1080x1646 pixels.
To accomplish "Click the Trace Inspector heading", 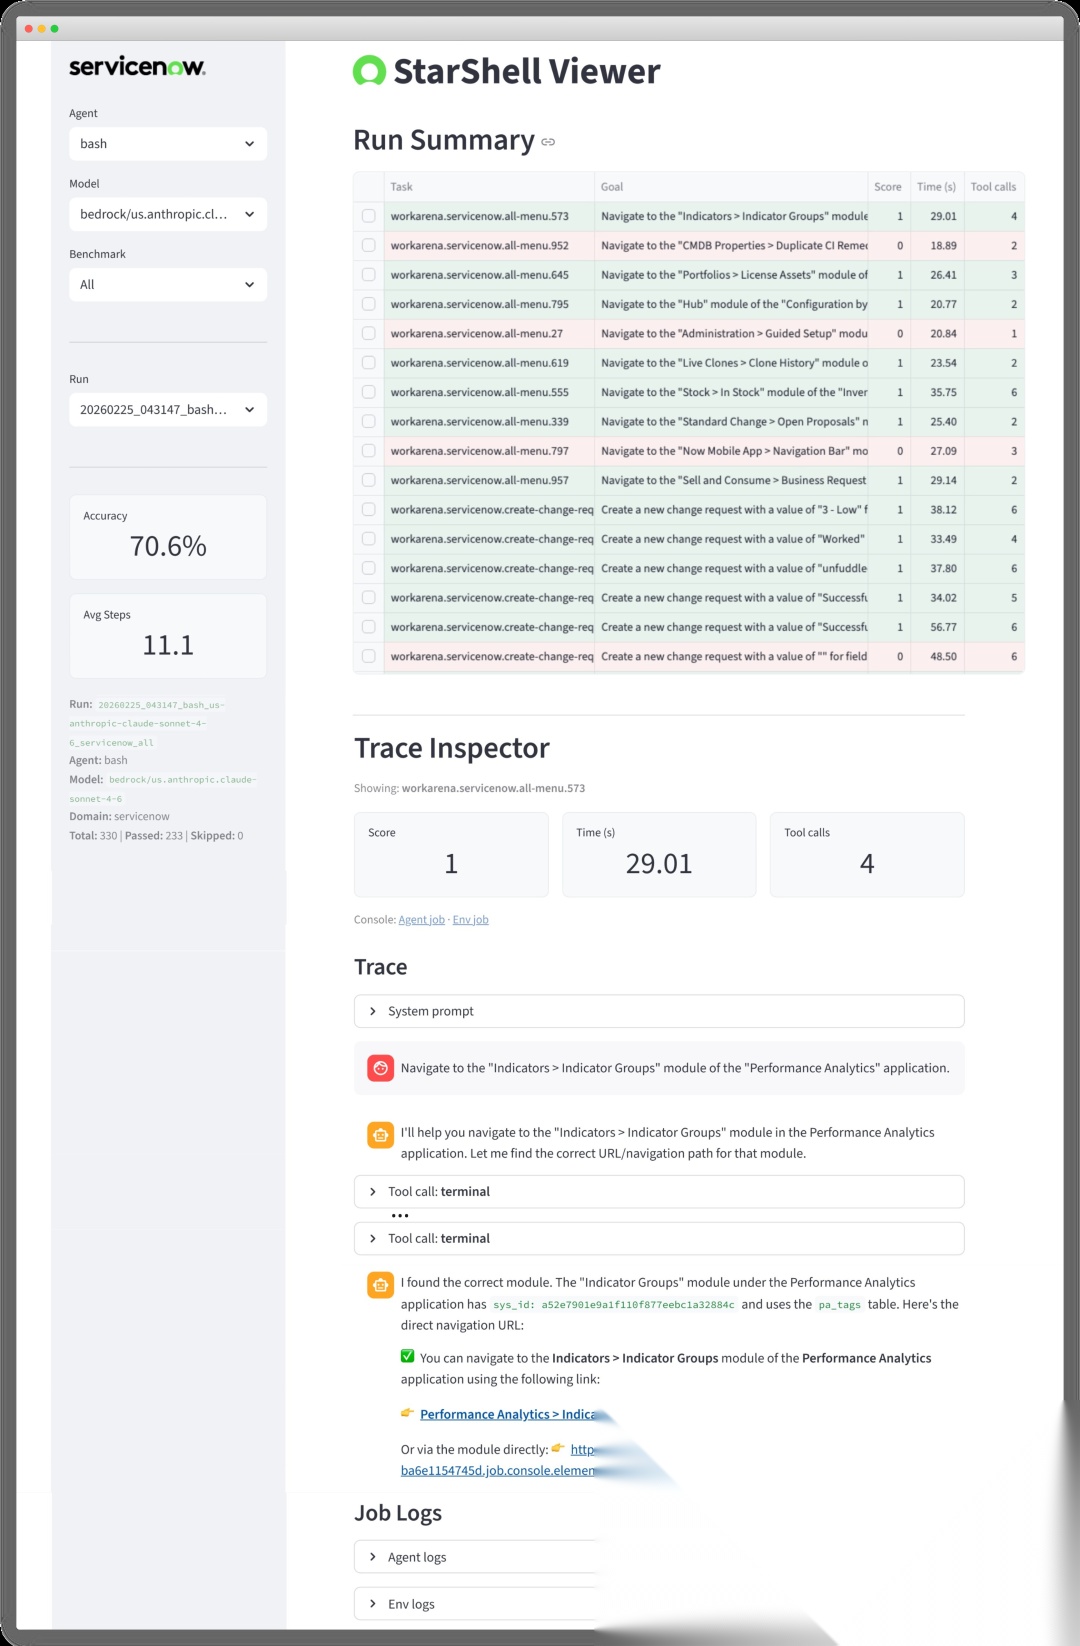I will [x=452, y=748].
